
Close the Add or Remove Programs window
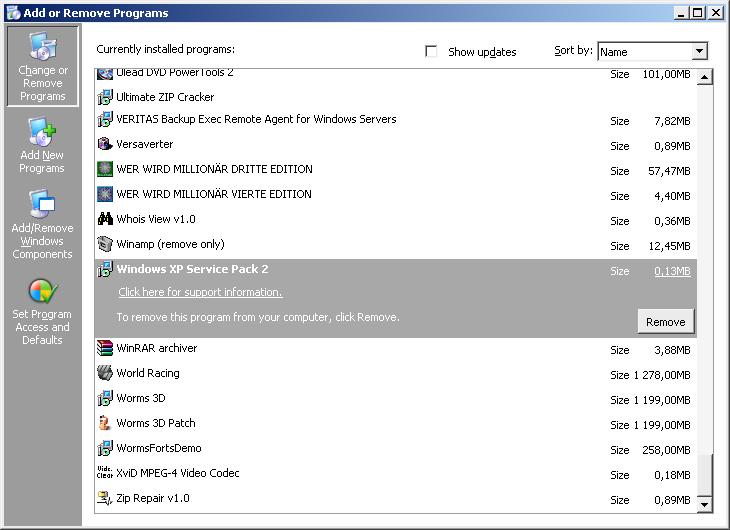(x=715, y=13)
